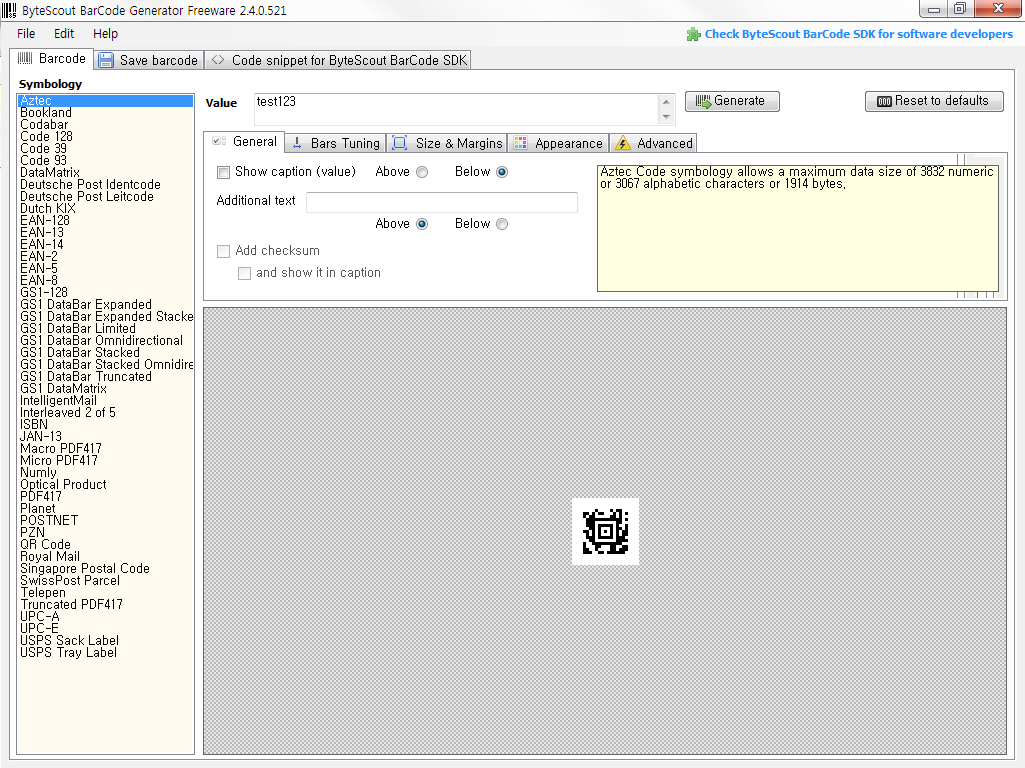Screen dimensions: 1025x768
Task: Click the generated Aztec barcode preview image
Action: (x=605, y=531)
